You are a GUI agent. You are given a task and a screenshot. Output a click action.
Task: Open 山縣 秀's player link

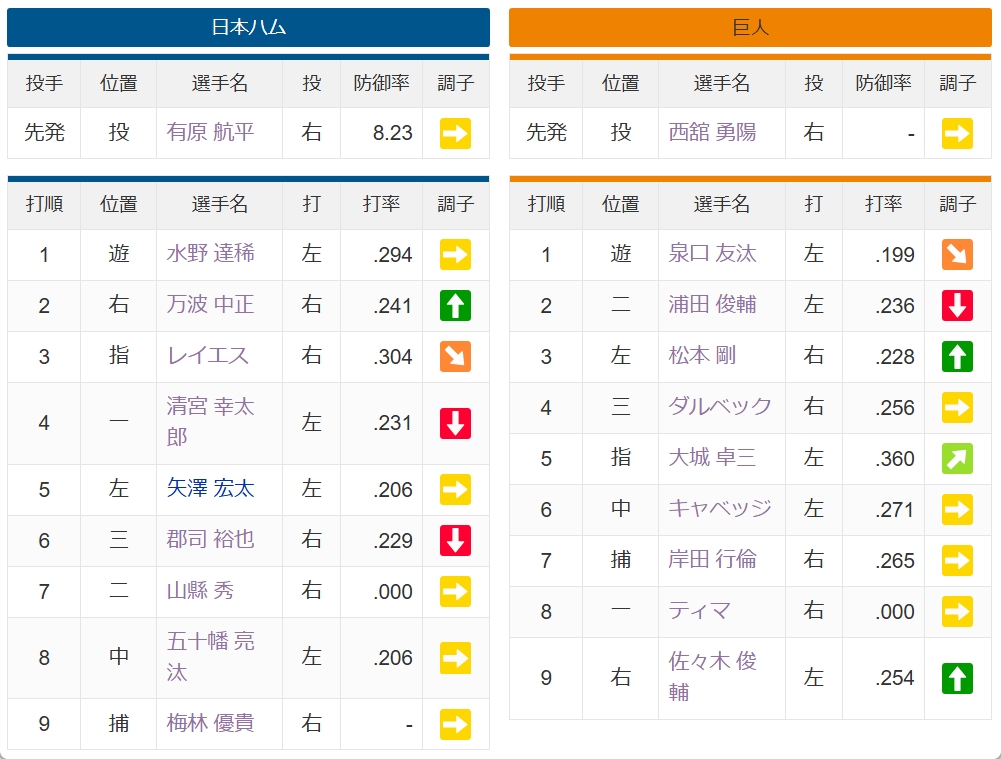(x=200, y=590)
